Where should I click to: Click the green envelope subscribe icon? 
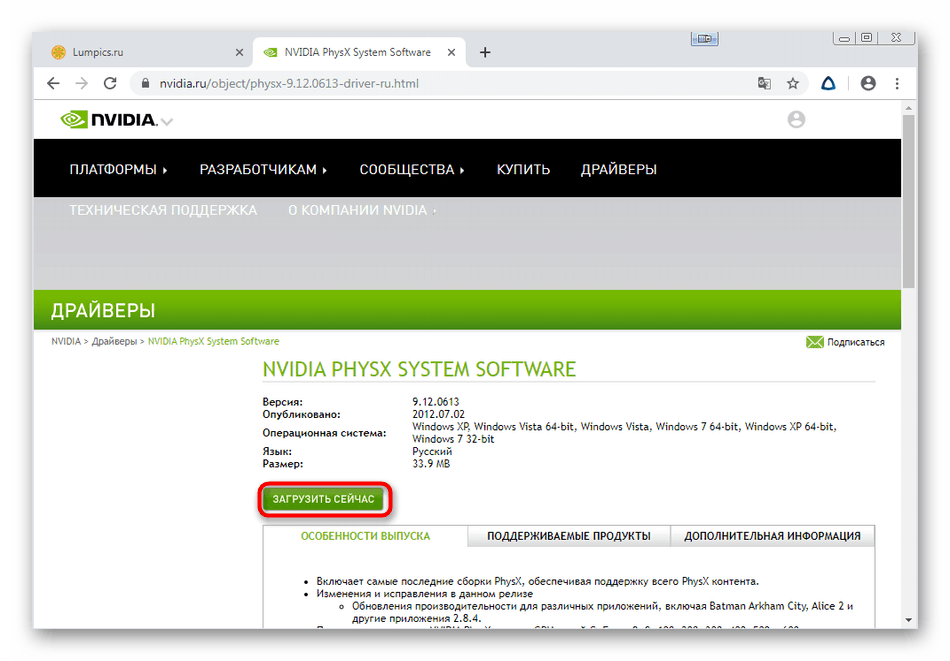(815, 342)
